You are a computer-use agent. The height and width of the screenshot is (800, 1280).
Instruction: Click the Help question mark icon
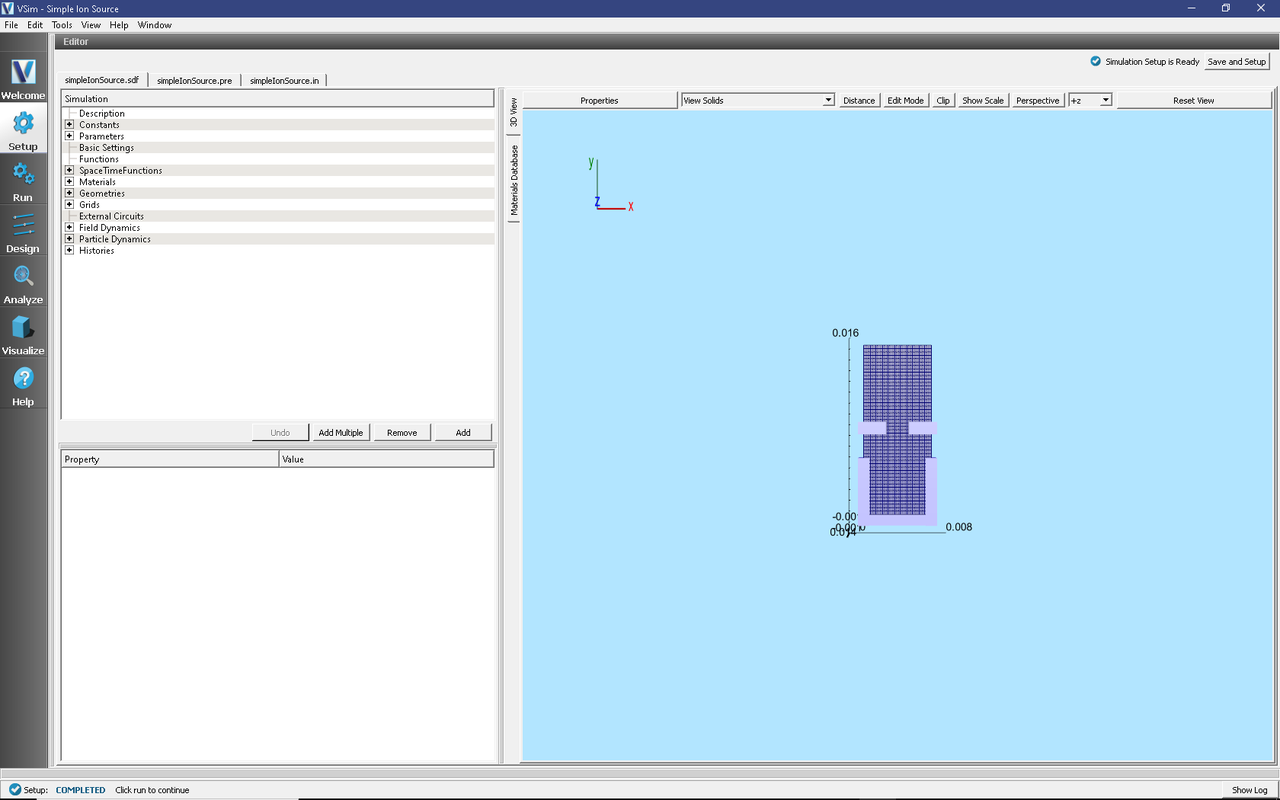23,379
